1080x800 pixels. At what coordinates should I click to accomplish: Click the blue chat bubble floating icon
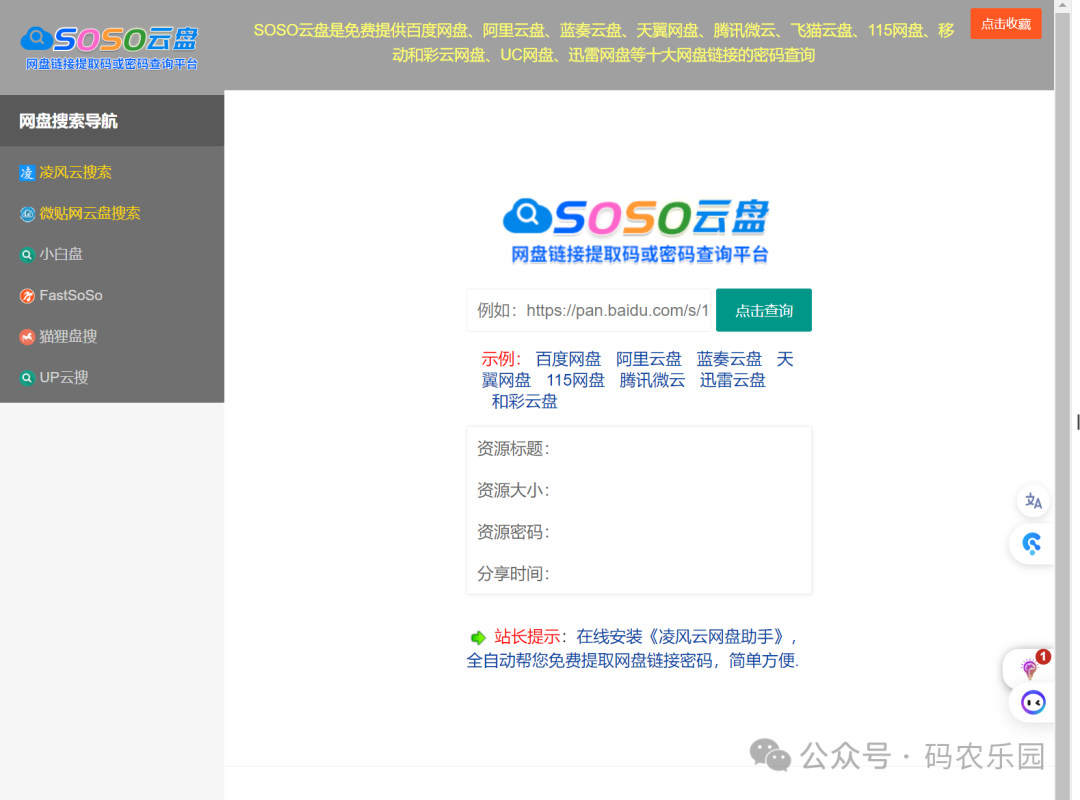click(1032, 543)
